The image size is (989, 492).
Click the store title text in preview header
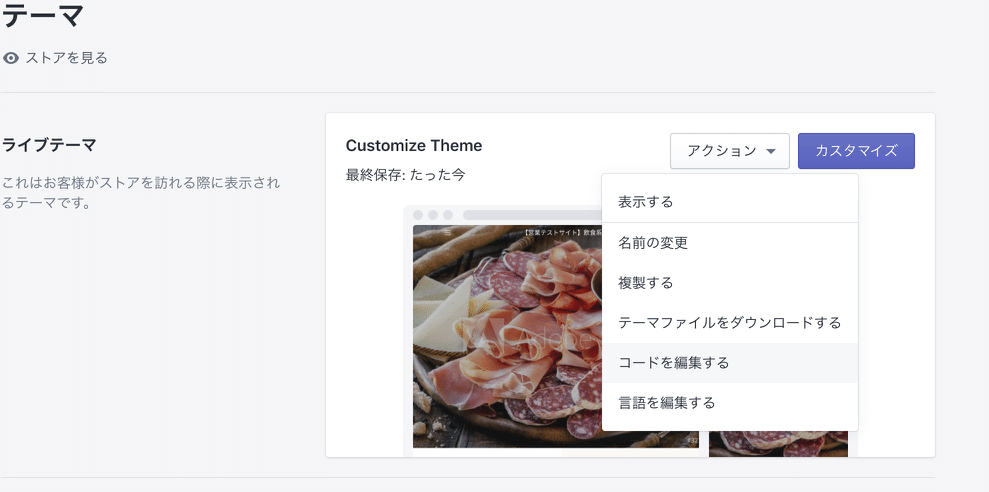[x=560, y=231]
